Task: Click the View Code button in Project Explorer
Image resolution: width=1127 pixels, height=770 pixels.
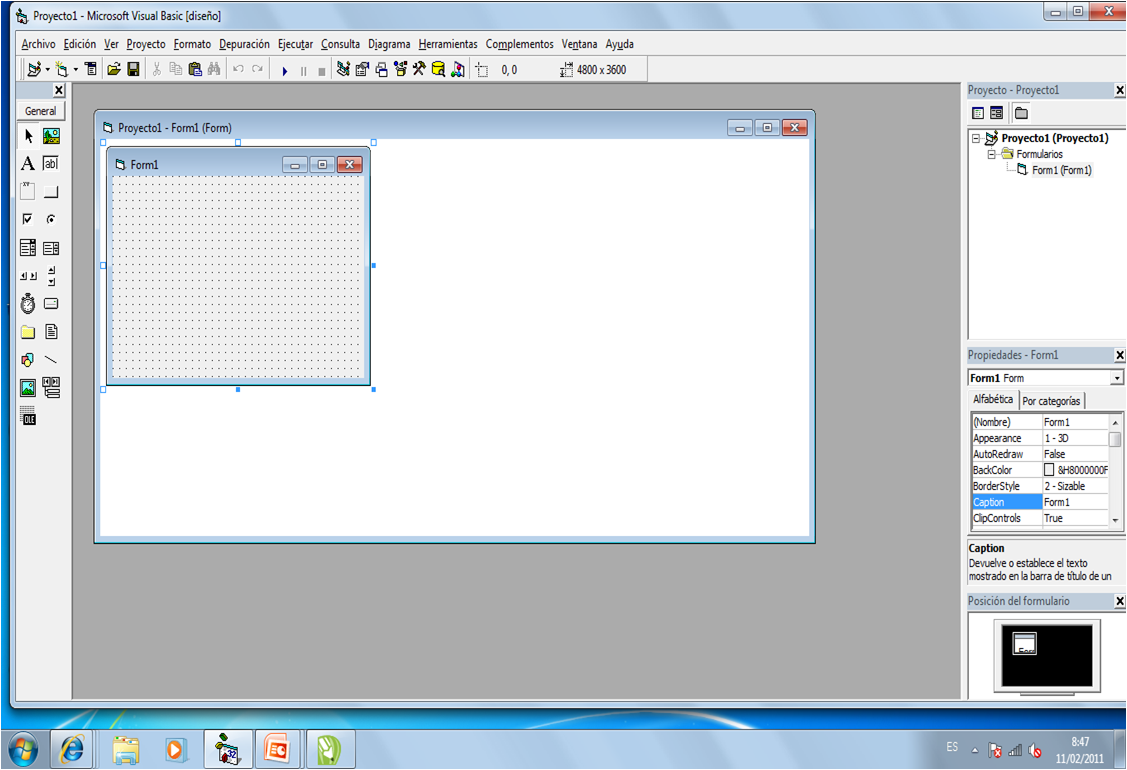Action: click(977, 112)
